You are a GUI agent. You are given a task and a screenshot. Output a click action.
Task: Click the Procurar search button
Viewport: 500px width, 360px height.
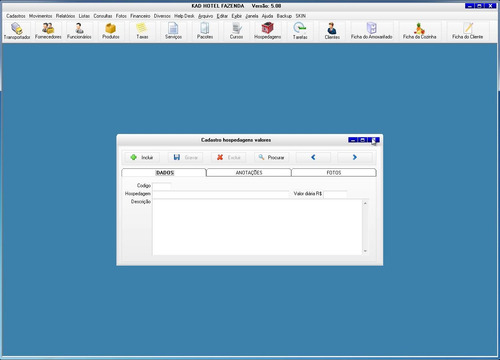tap(272, 157)
